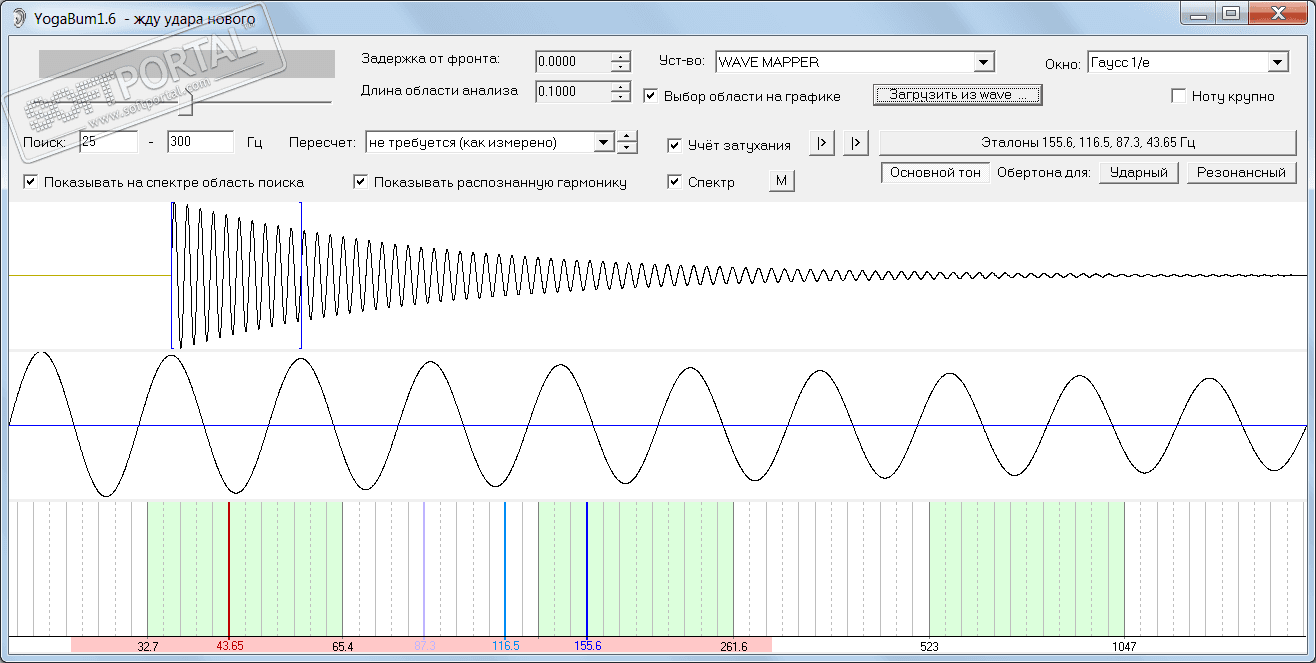Toggle 'Учёт затухания' checkbox
1316x663 pixels.
coord(675,145)
